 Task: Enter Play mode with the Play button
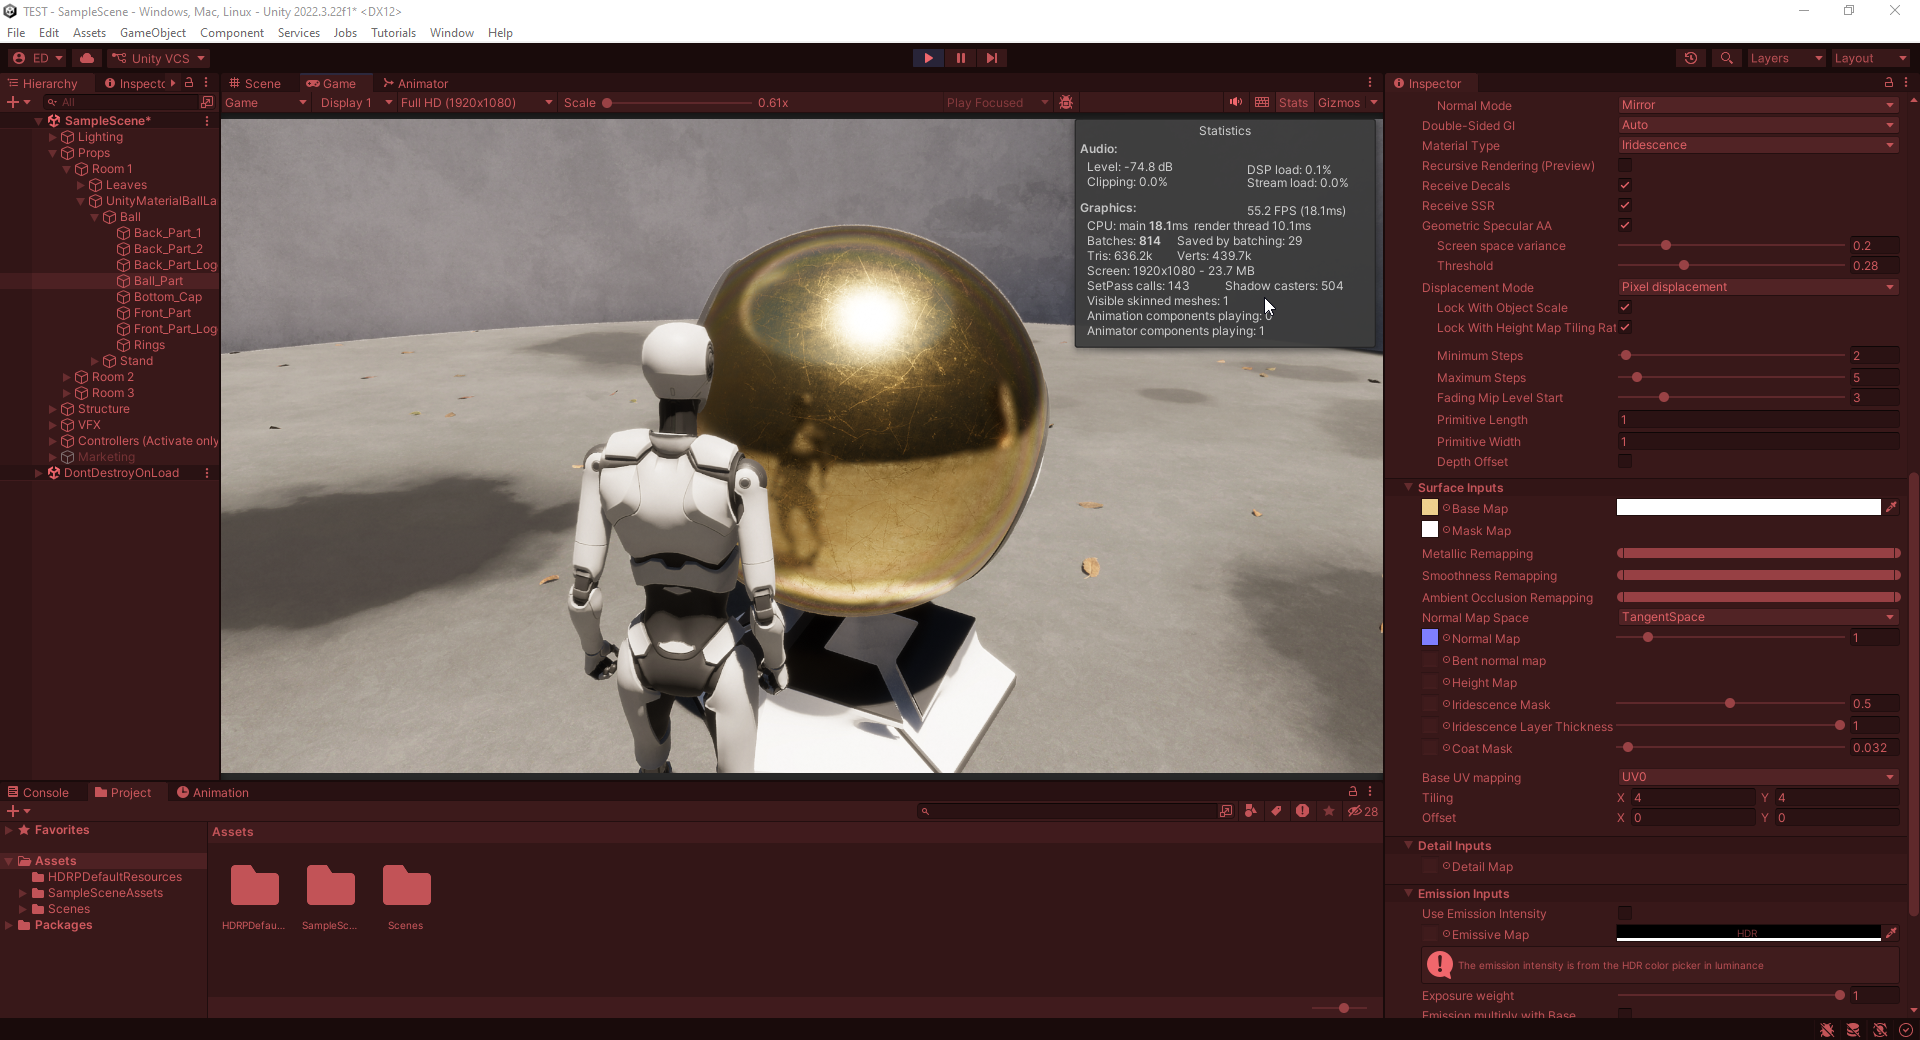pos(928,58)
